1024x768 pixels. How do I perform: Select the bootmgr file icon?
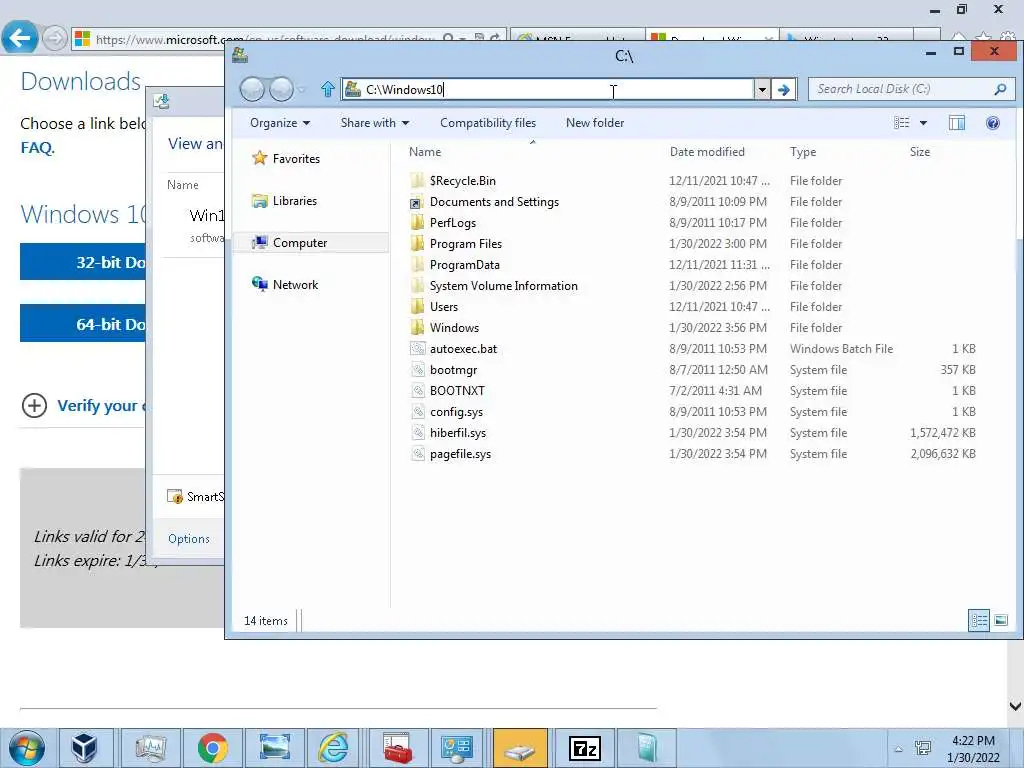[x=417, y=370]
